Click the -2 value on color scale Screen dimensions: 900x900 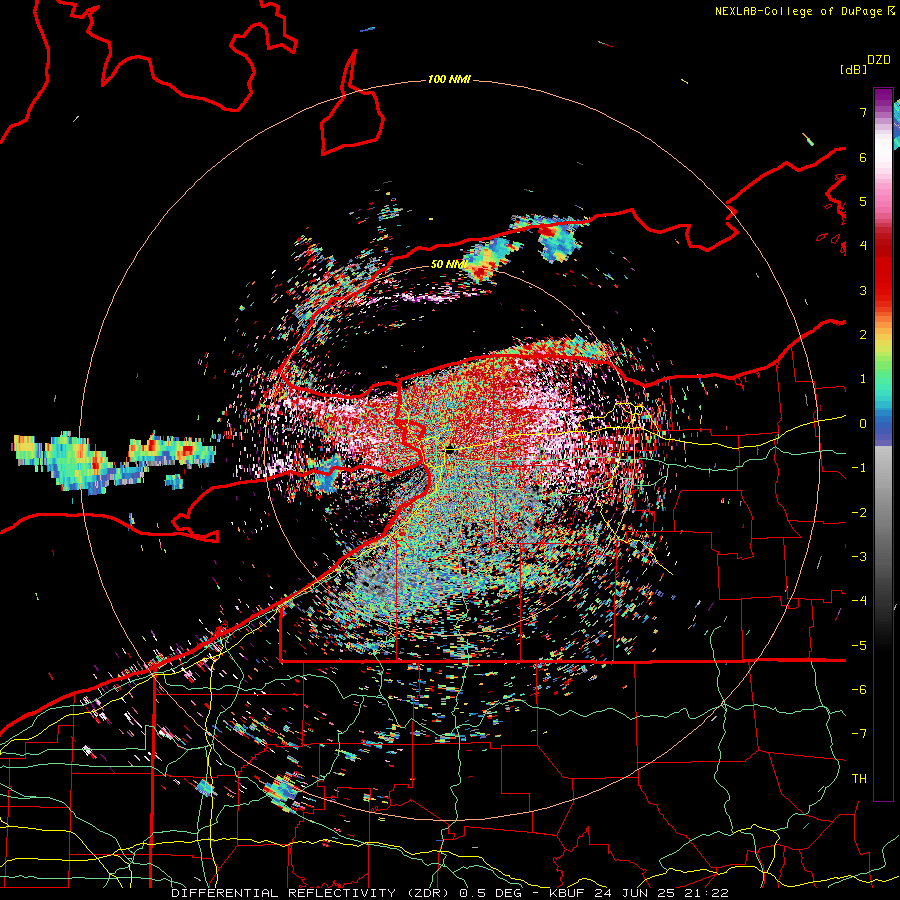[x=859, y=513]
